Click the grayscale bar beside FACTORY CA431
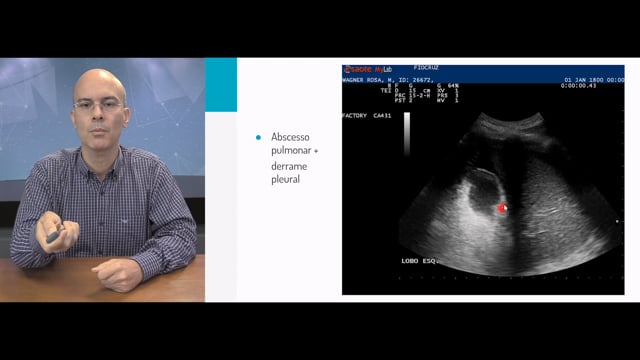This screenshot has height=360, width=640. 407,134
